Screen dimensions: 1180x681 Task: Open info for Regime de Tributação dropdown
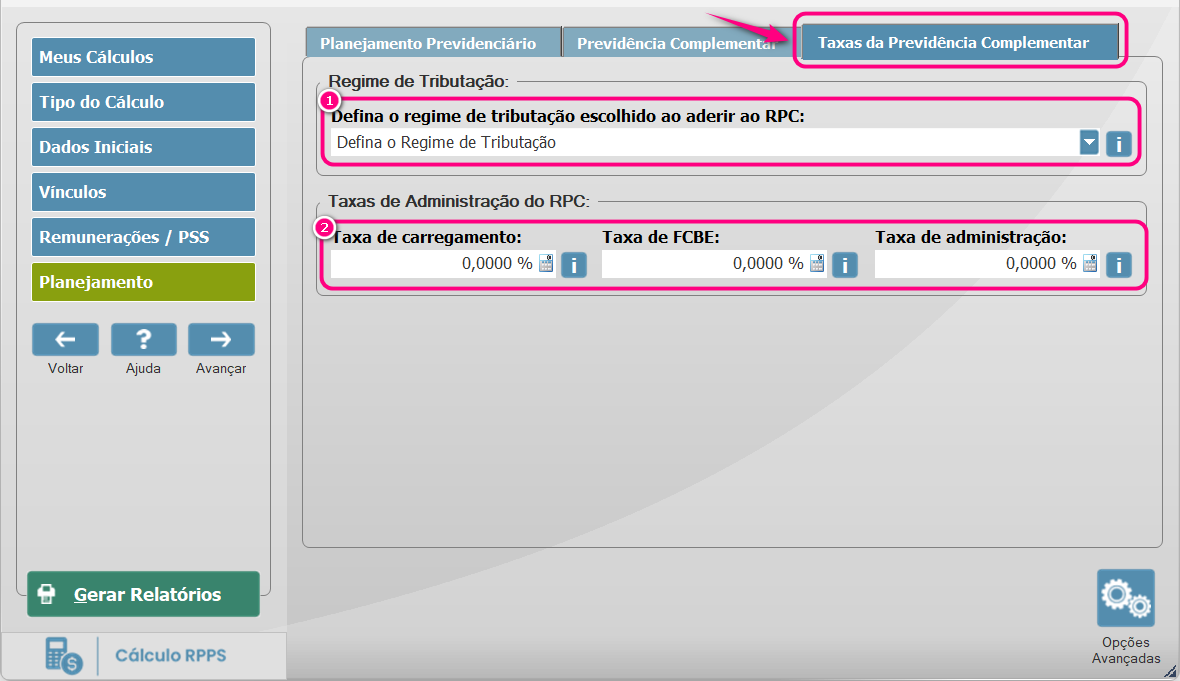pos(1118,143)
